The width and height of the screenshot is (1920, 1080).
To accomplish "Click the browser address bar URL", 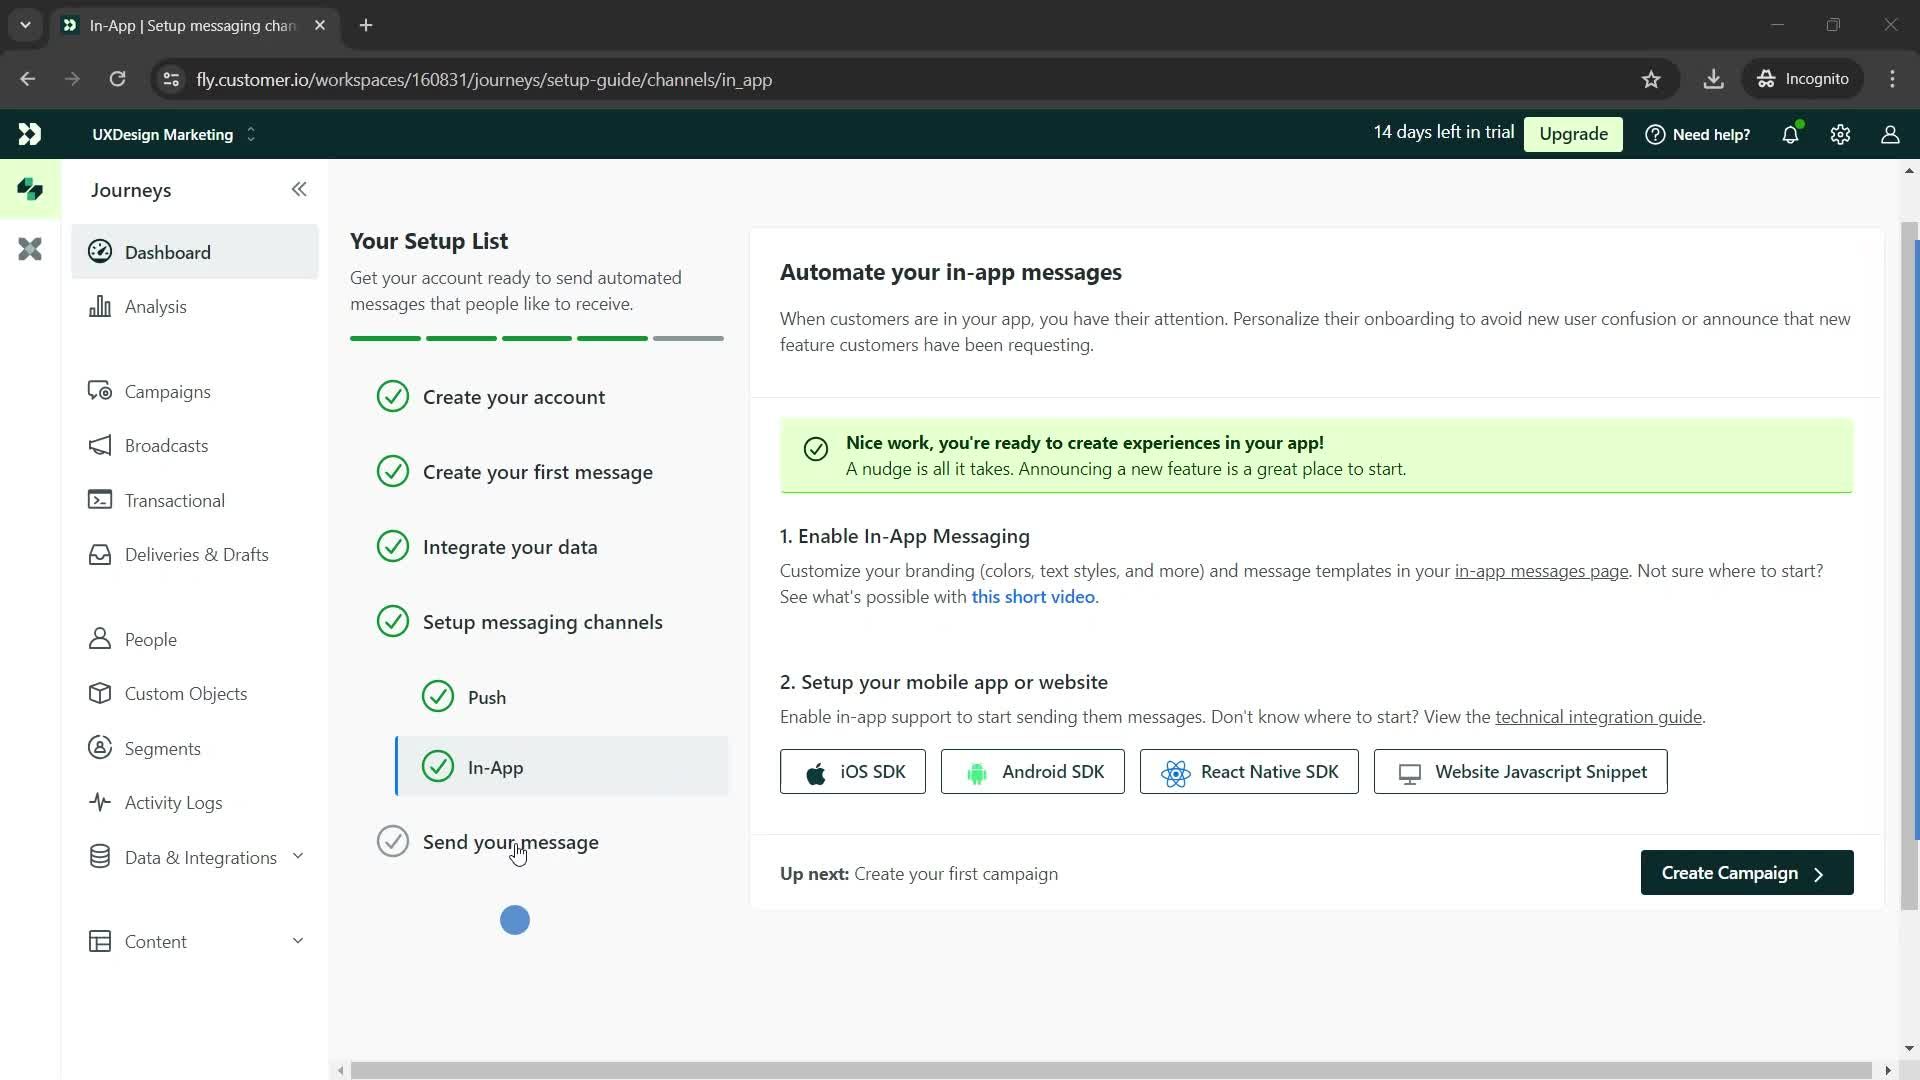I will 484,79.
